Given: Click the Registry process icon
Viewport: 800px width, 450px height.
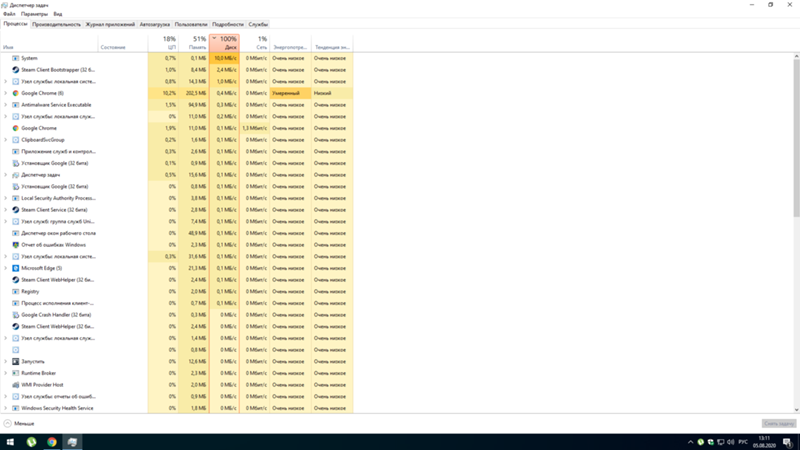Looking at the screenshot, I should click(x=16, y=292).
